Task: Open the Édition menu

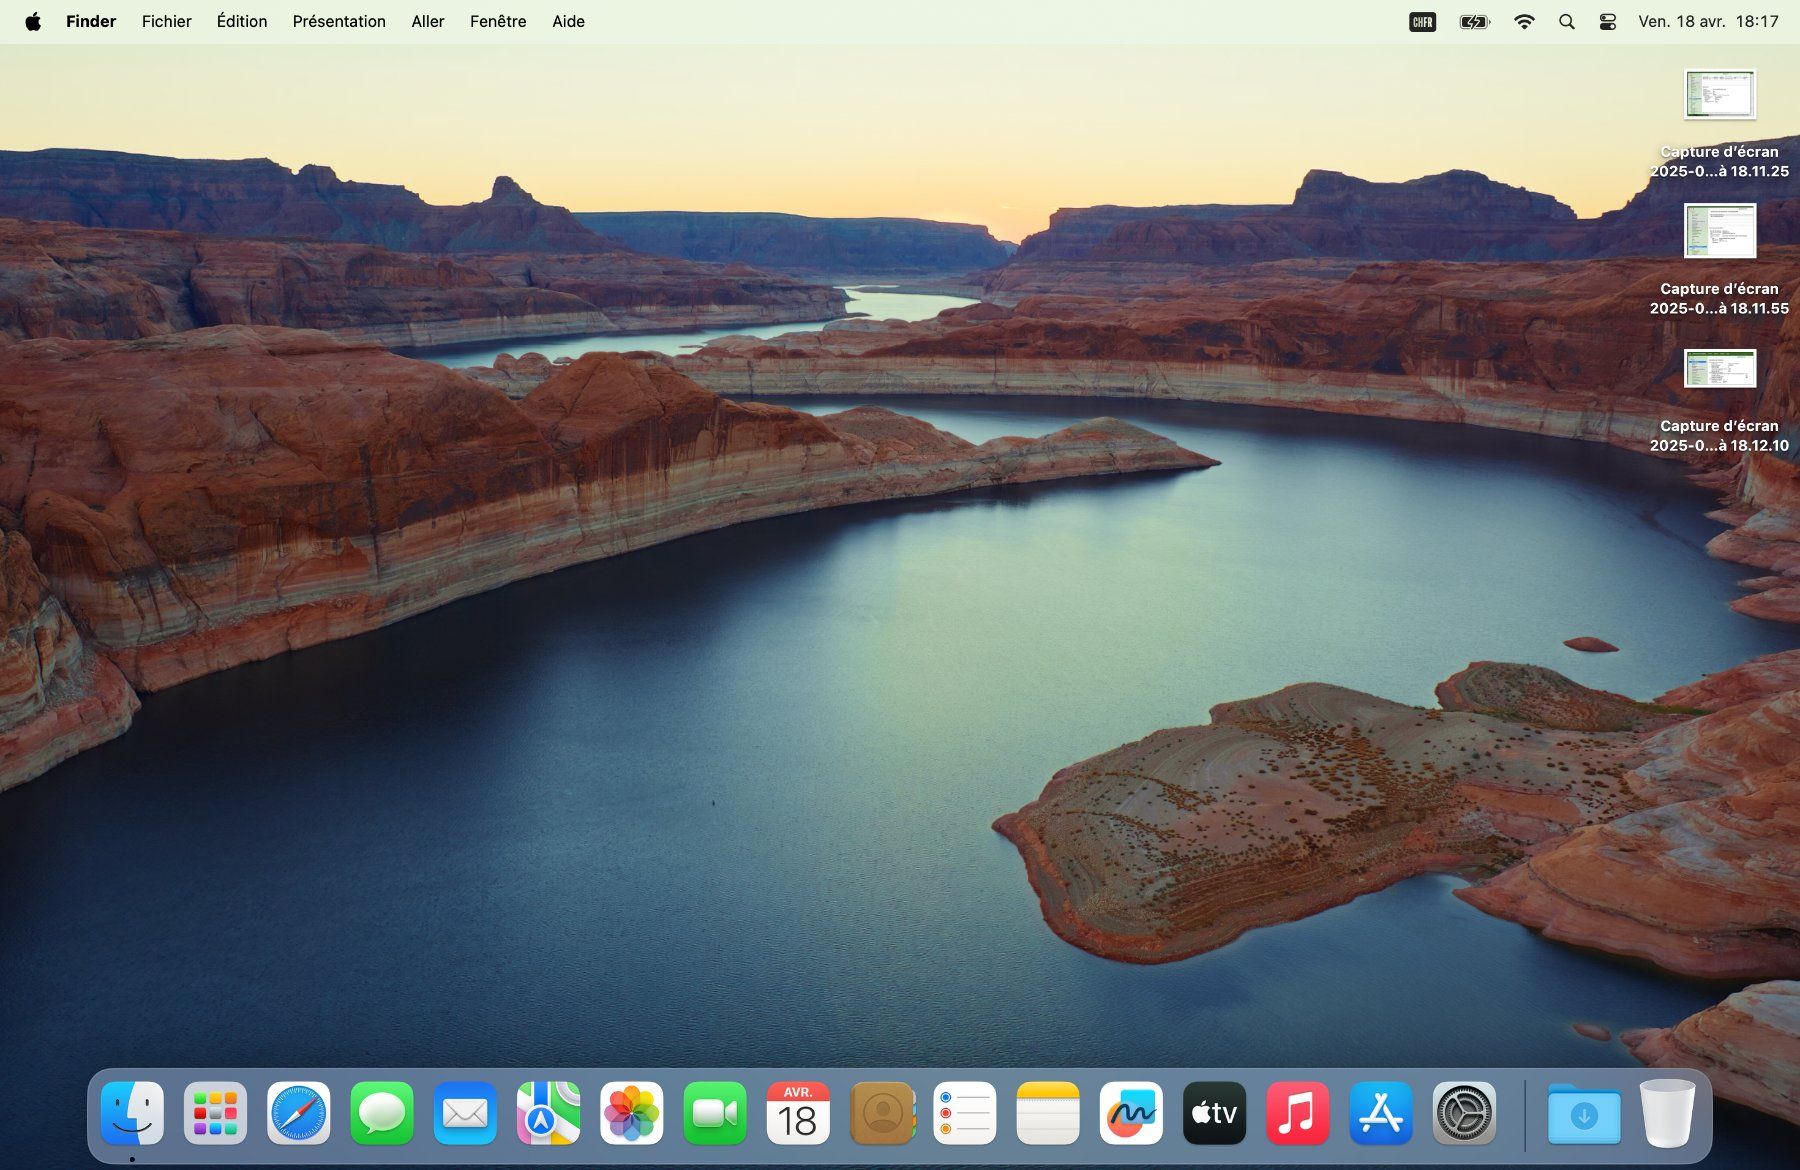Action: tap(242, 21)
